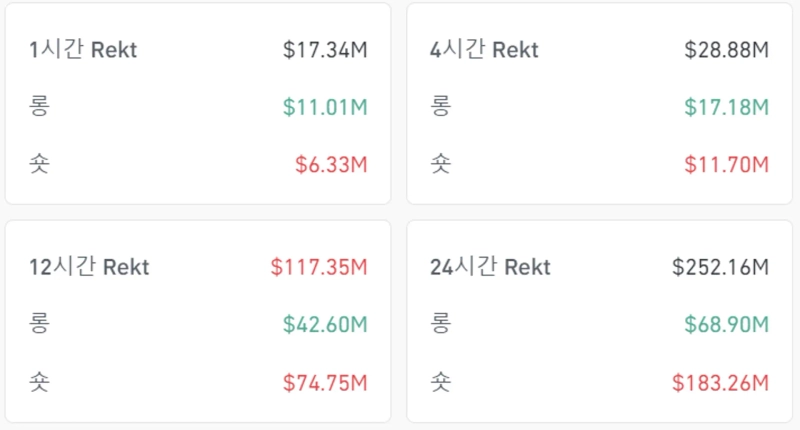Click the $6.33M short liquidation value
The height and width of the screenshot is (430, 800).
coord(331,164)
